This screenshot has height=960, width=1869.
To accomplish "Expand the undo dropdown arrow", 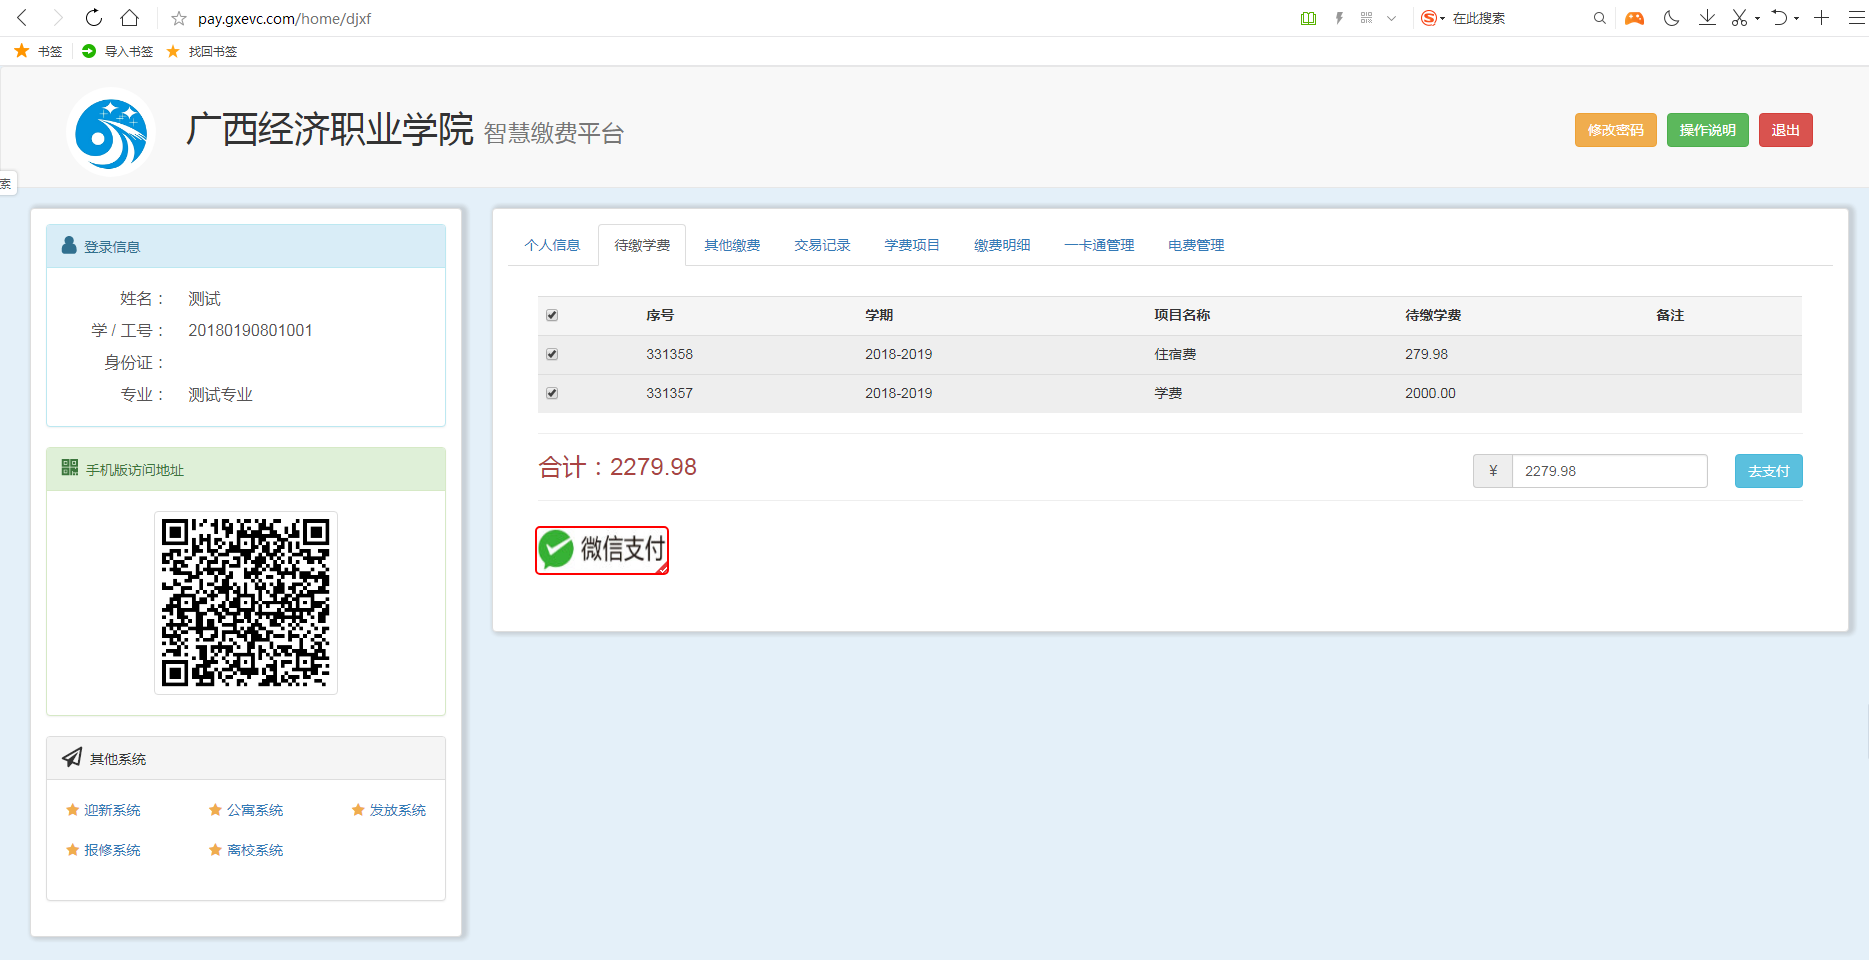I will click(1796, 19).
